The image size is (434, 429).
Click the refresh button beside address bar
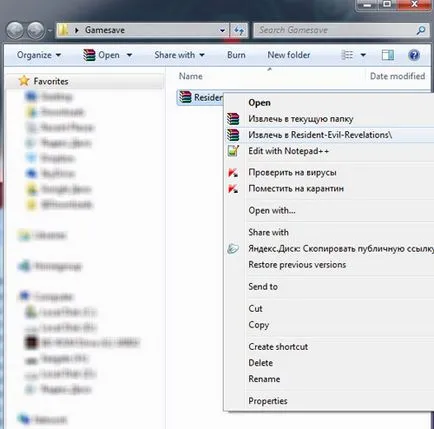pyautogui.click(x=239, y=31)
